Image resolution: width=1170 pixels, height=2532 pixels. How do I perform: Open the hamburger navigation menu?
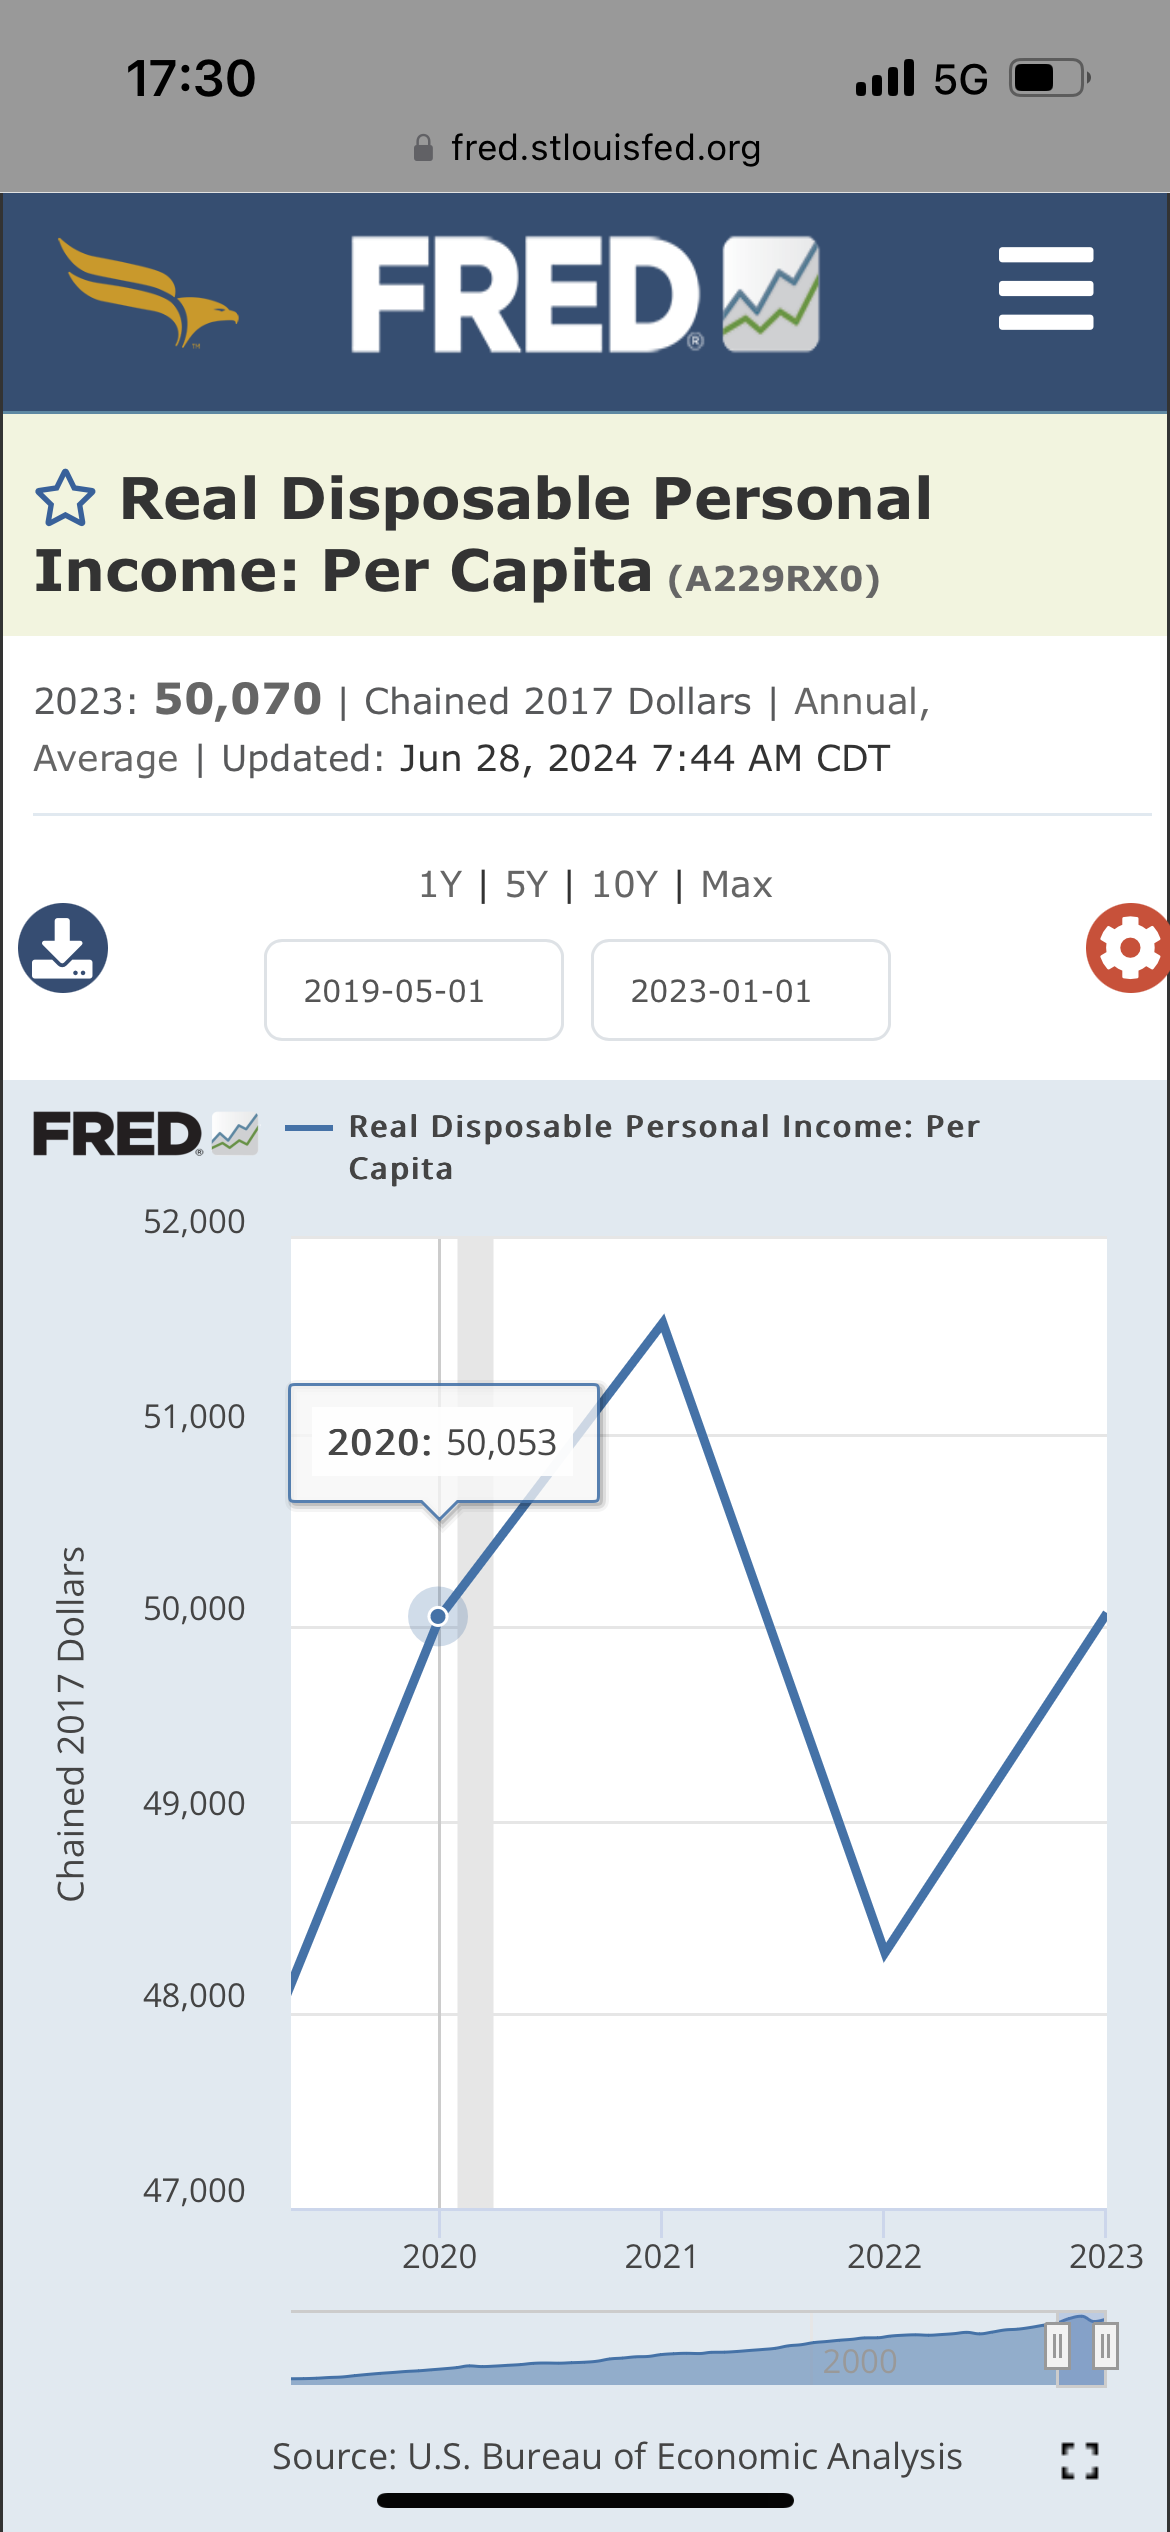tap(1045, 288)
